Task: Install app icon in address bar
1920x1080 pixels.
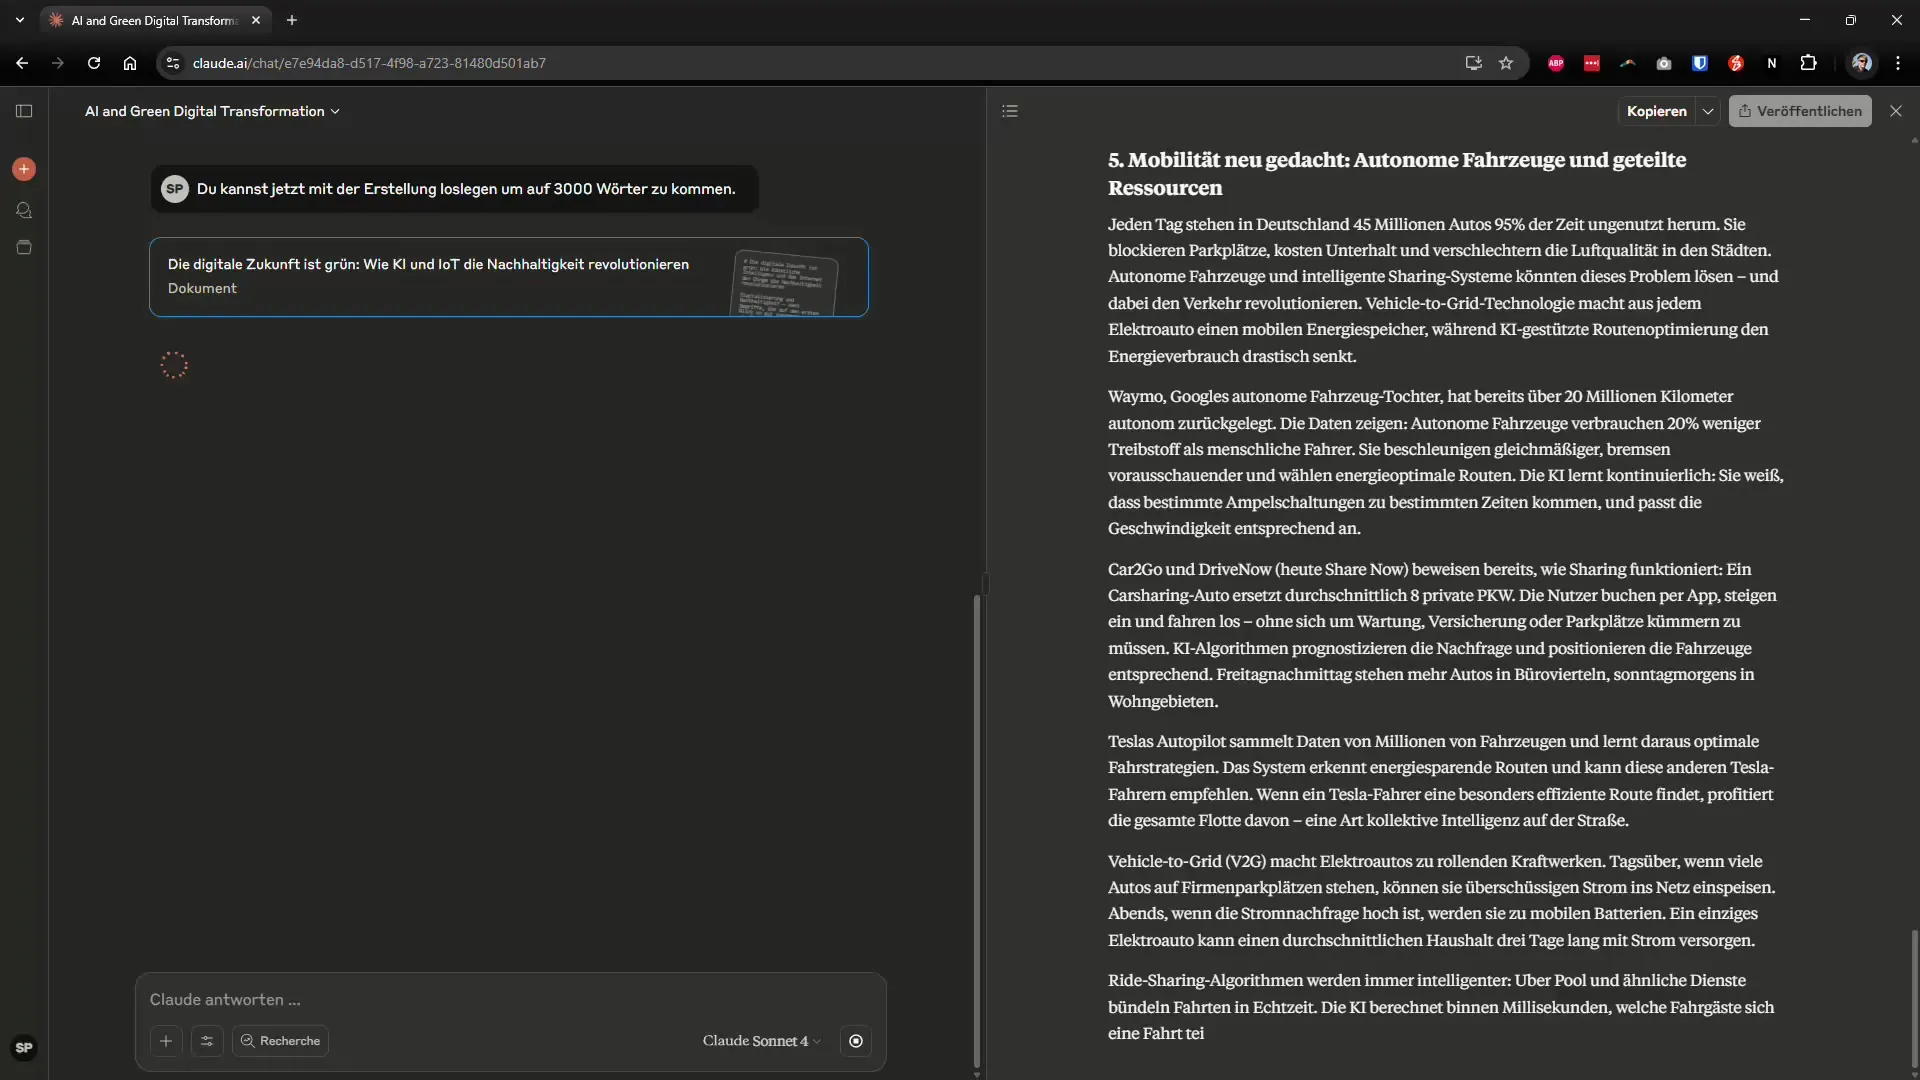Action: click(x=1474, y=63)
